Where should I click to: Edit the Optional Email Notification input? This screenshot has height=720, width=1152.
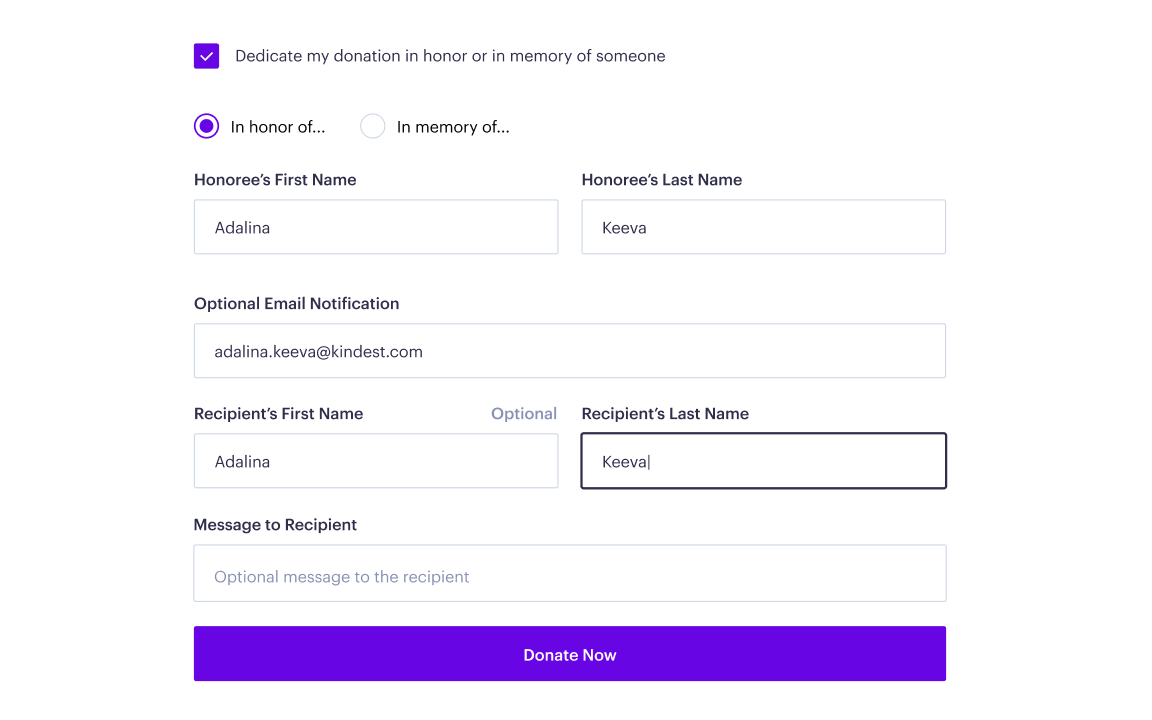(569, 351)
